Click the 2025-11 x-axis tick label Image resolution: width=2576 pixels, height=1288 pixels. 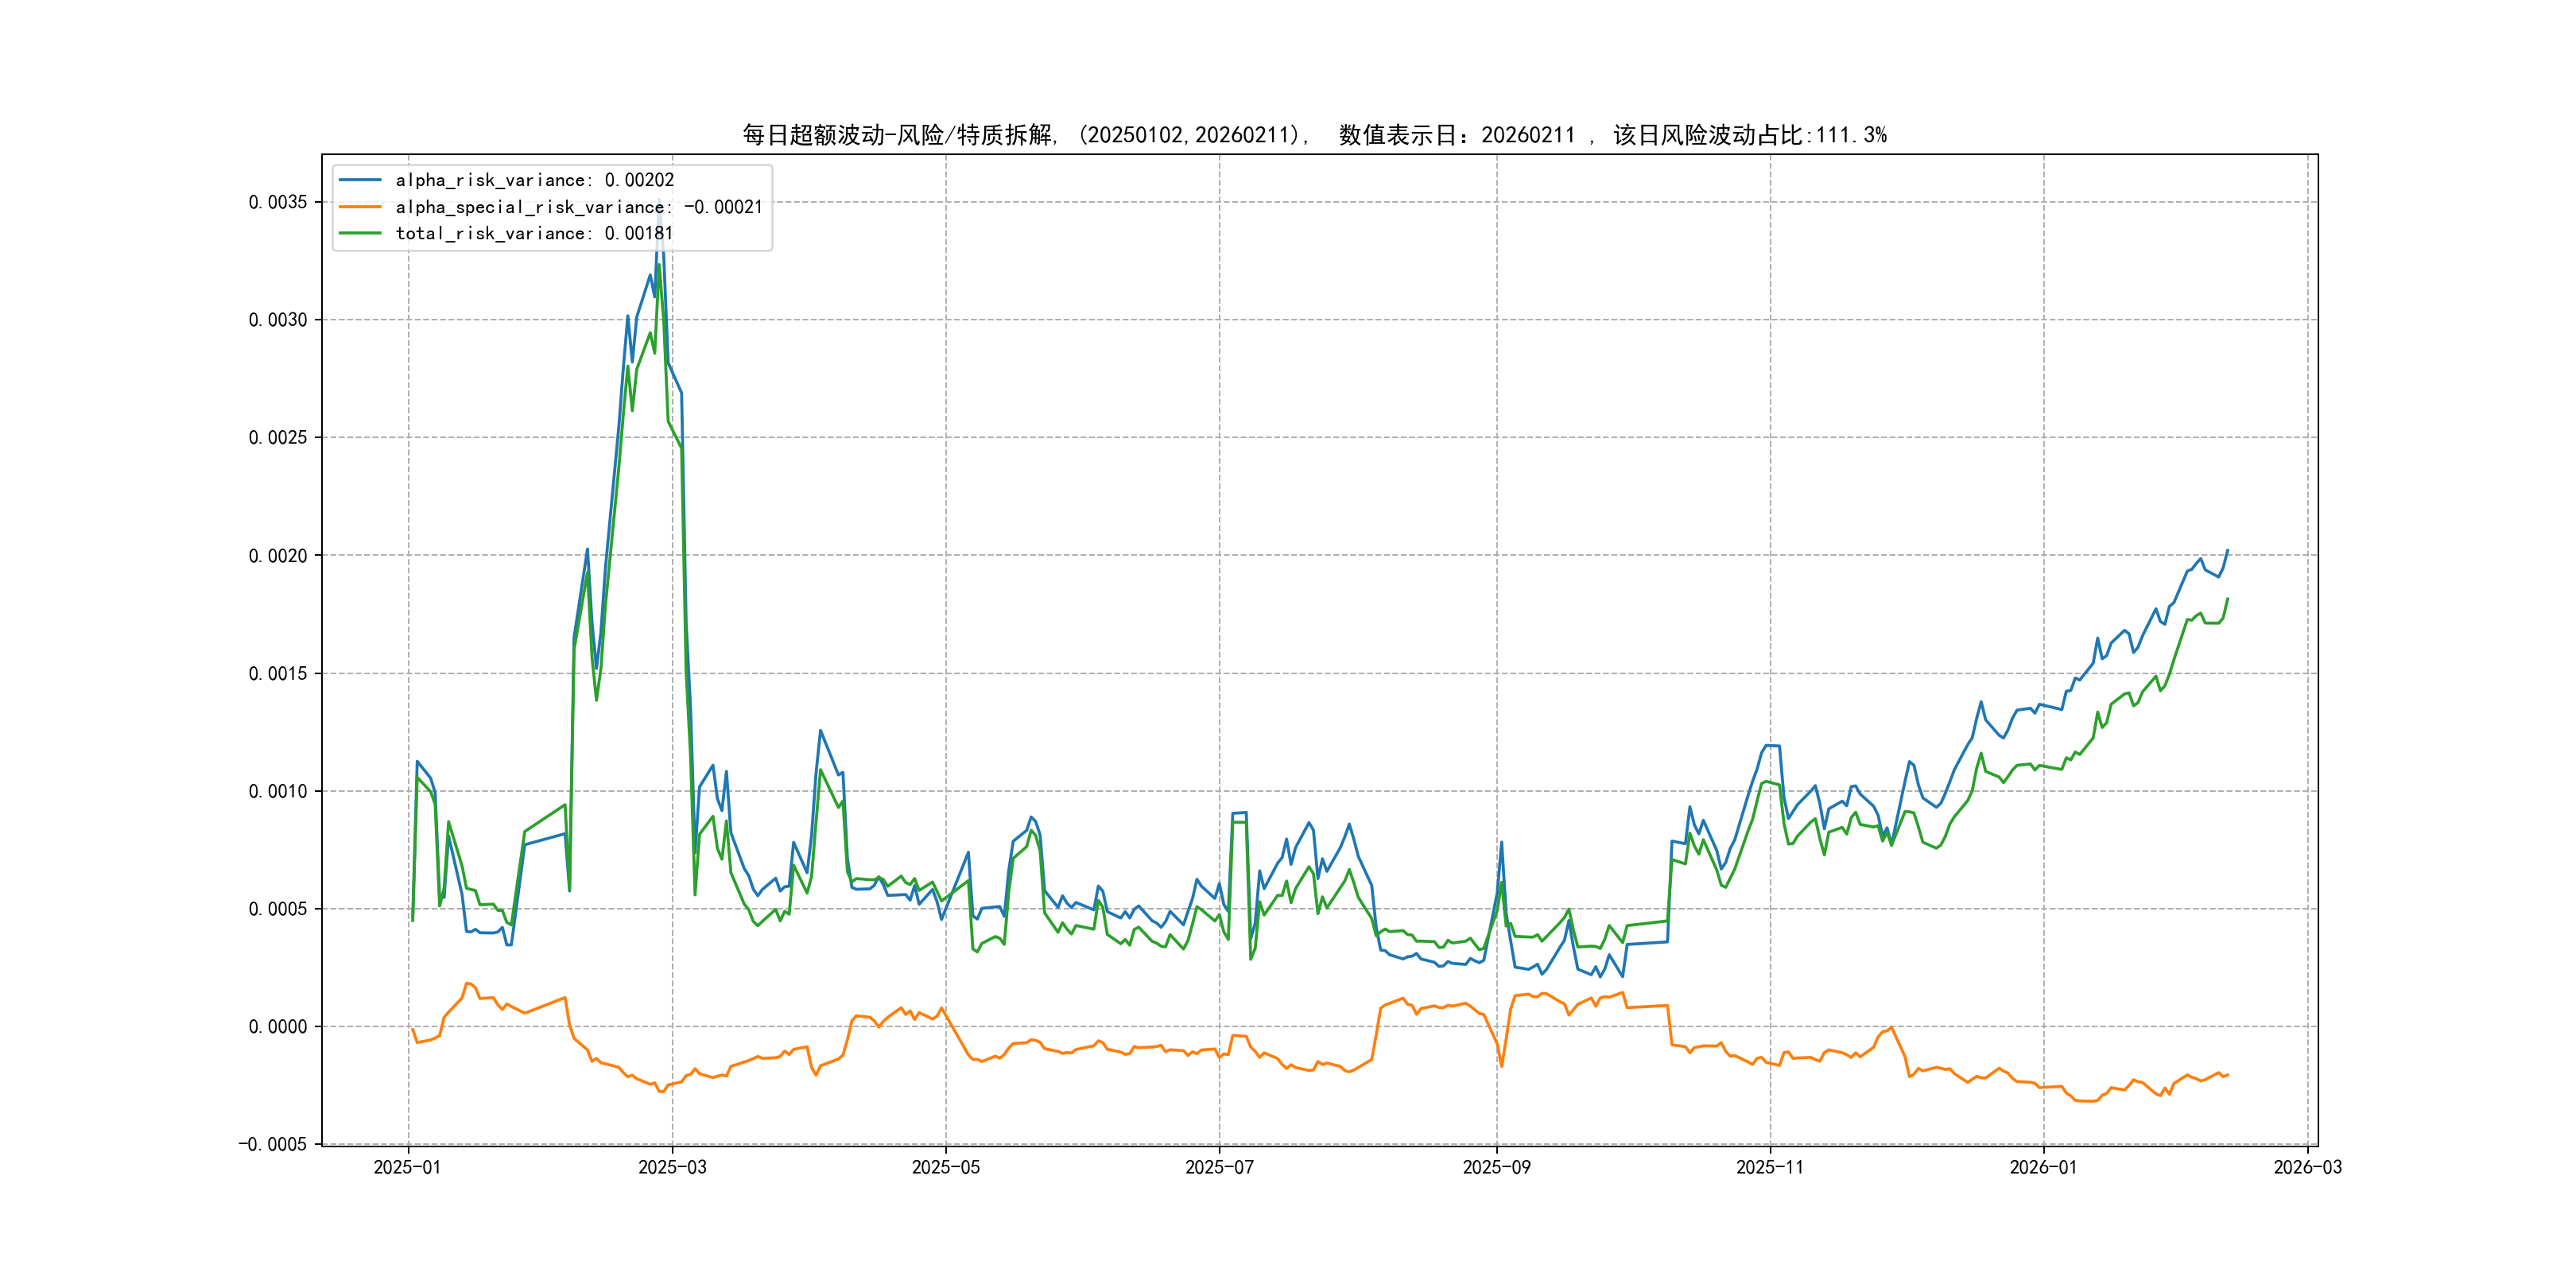1770,1167
